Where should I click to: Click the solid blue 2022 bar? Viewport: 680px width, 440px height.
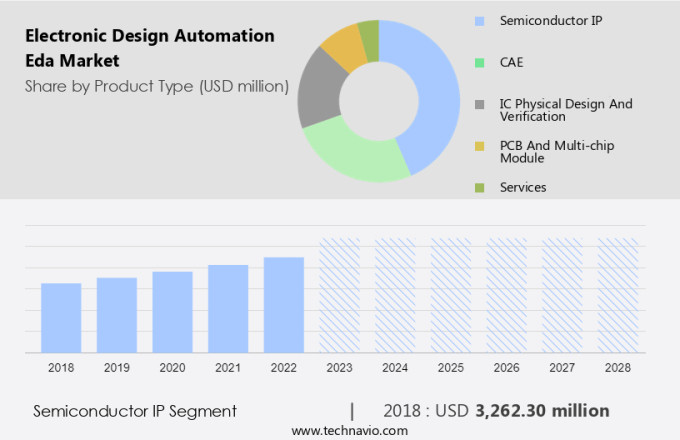tap(284, 304)
